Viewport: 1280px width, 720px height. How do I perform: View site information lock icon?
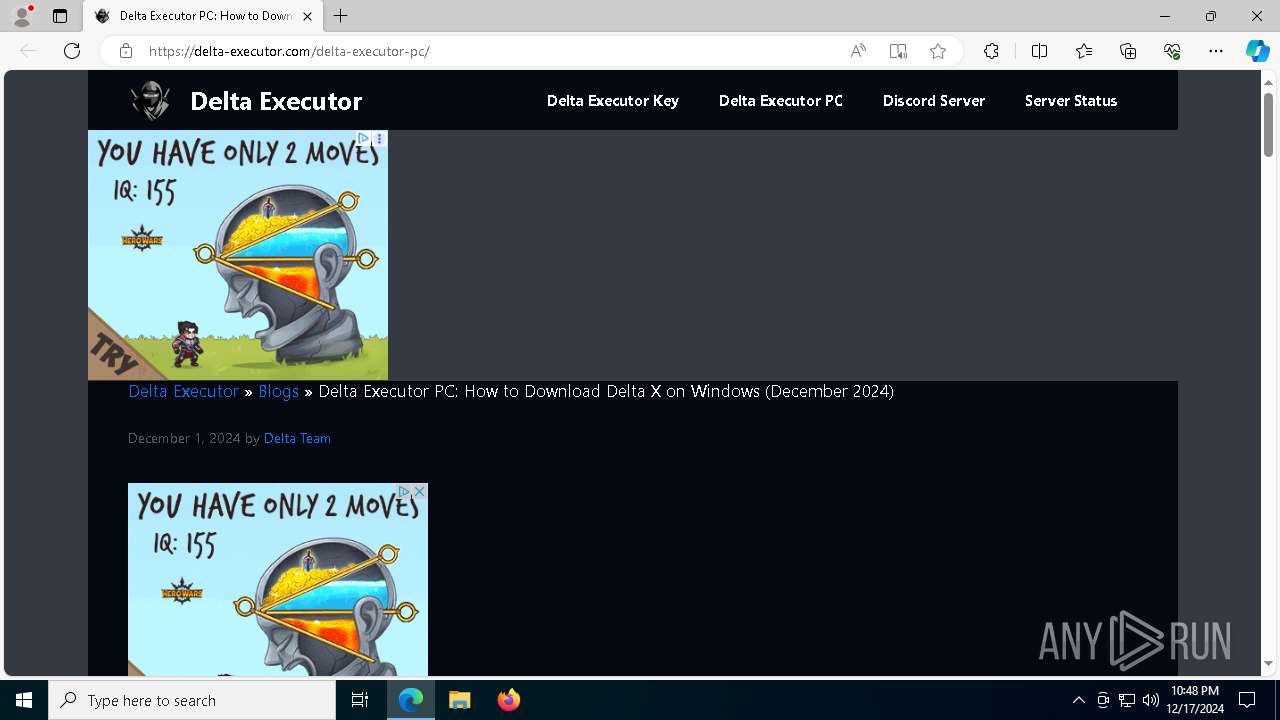pyautogui.click(x=126, y=51)
